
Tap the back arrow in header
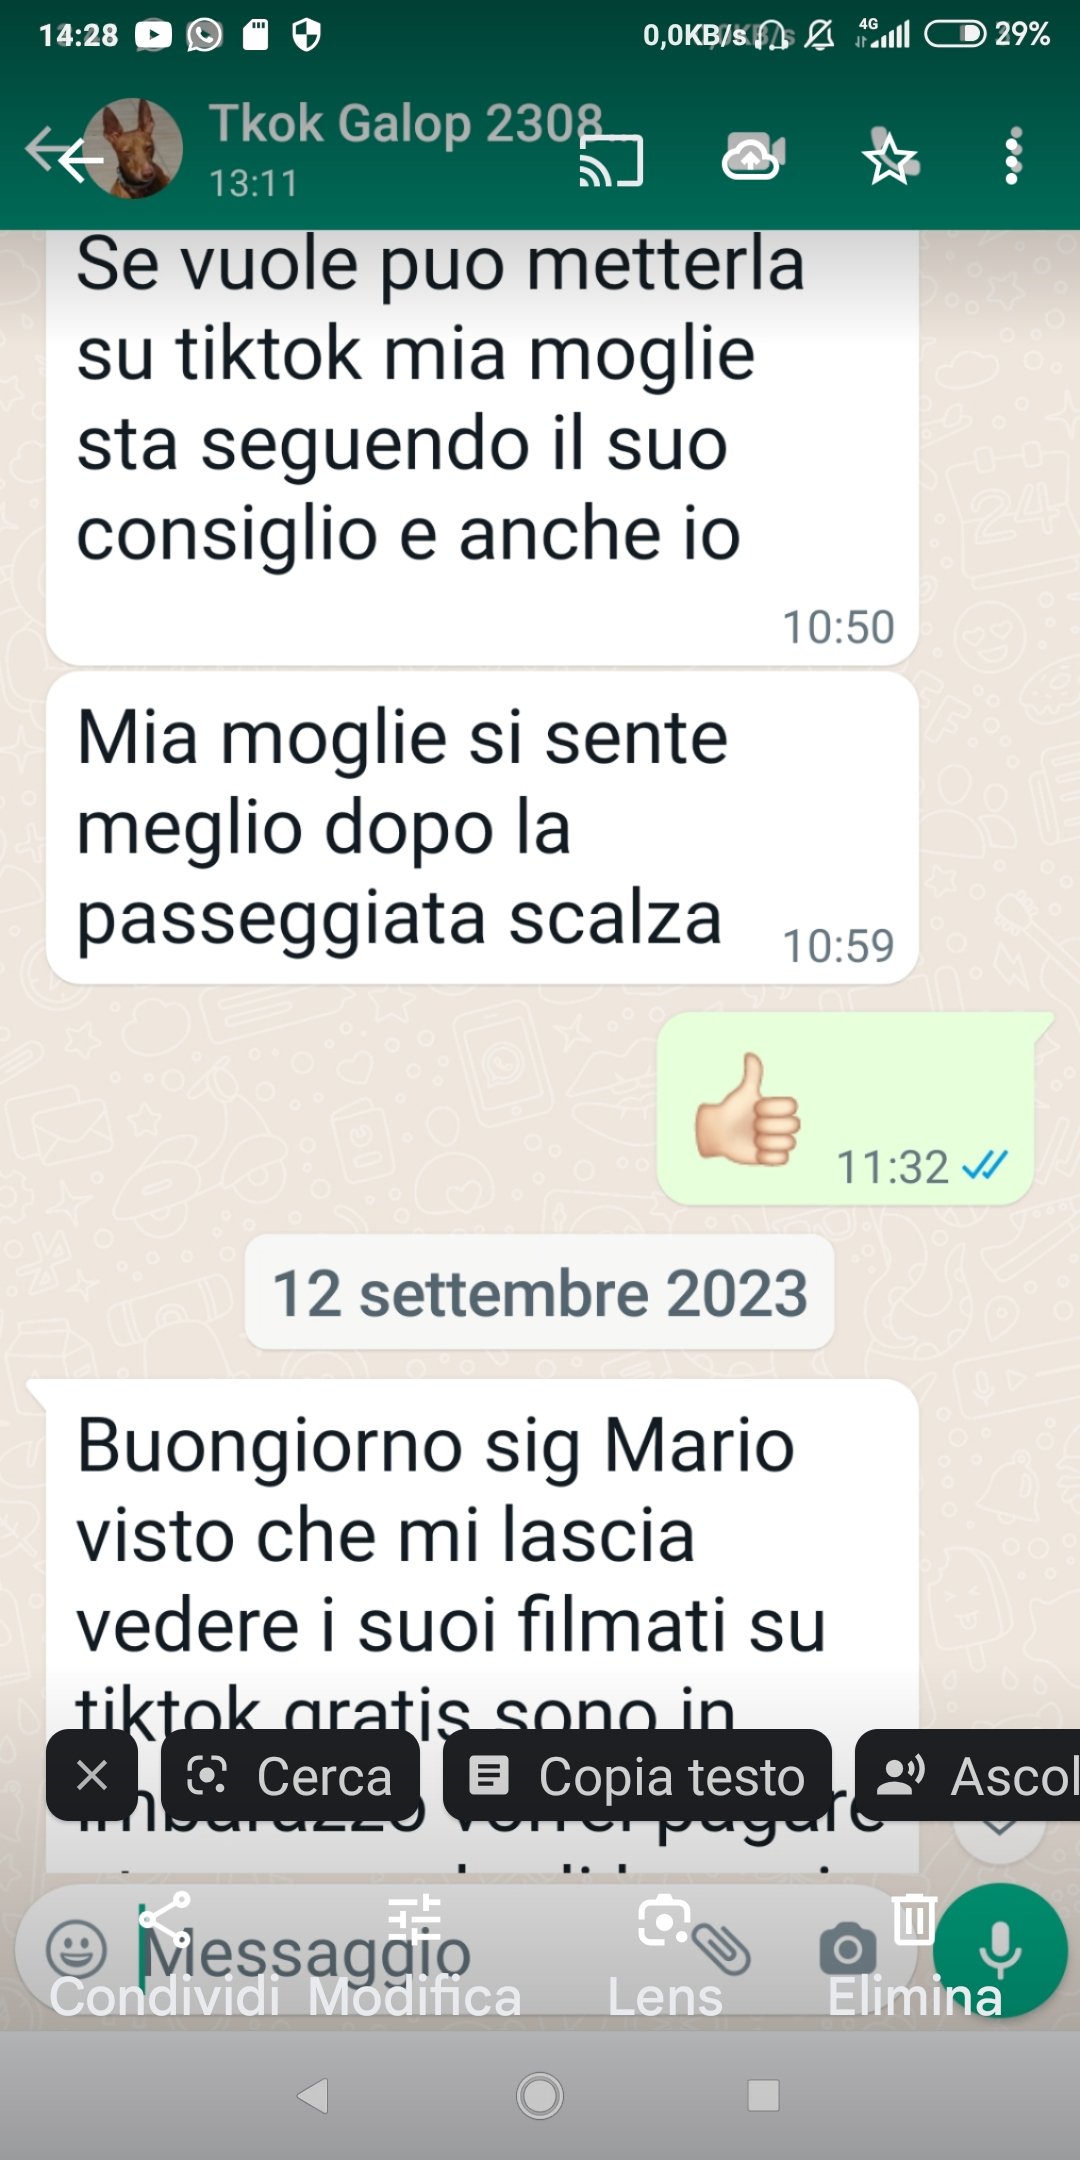point(66,157)
